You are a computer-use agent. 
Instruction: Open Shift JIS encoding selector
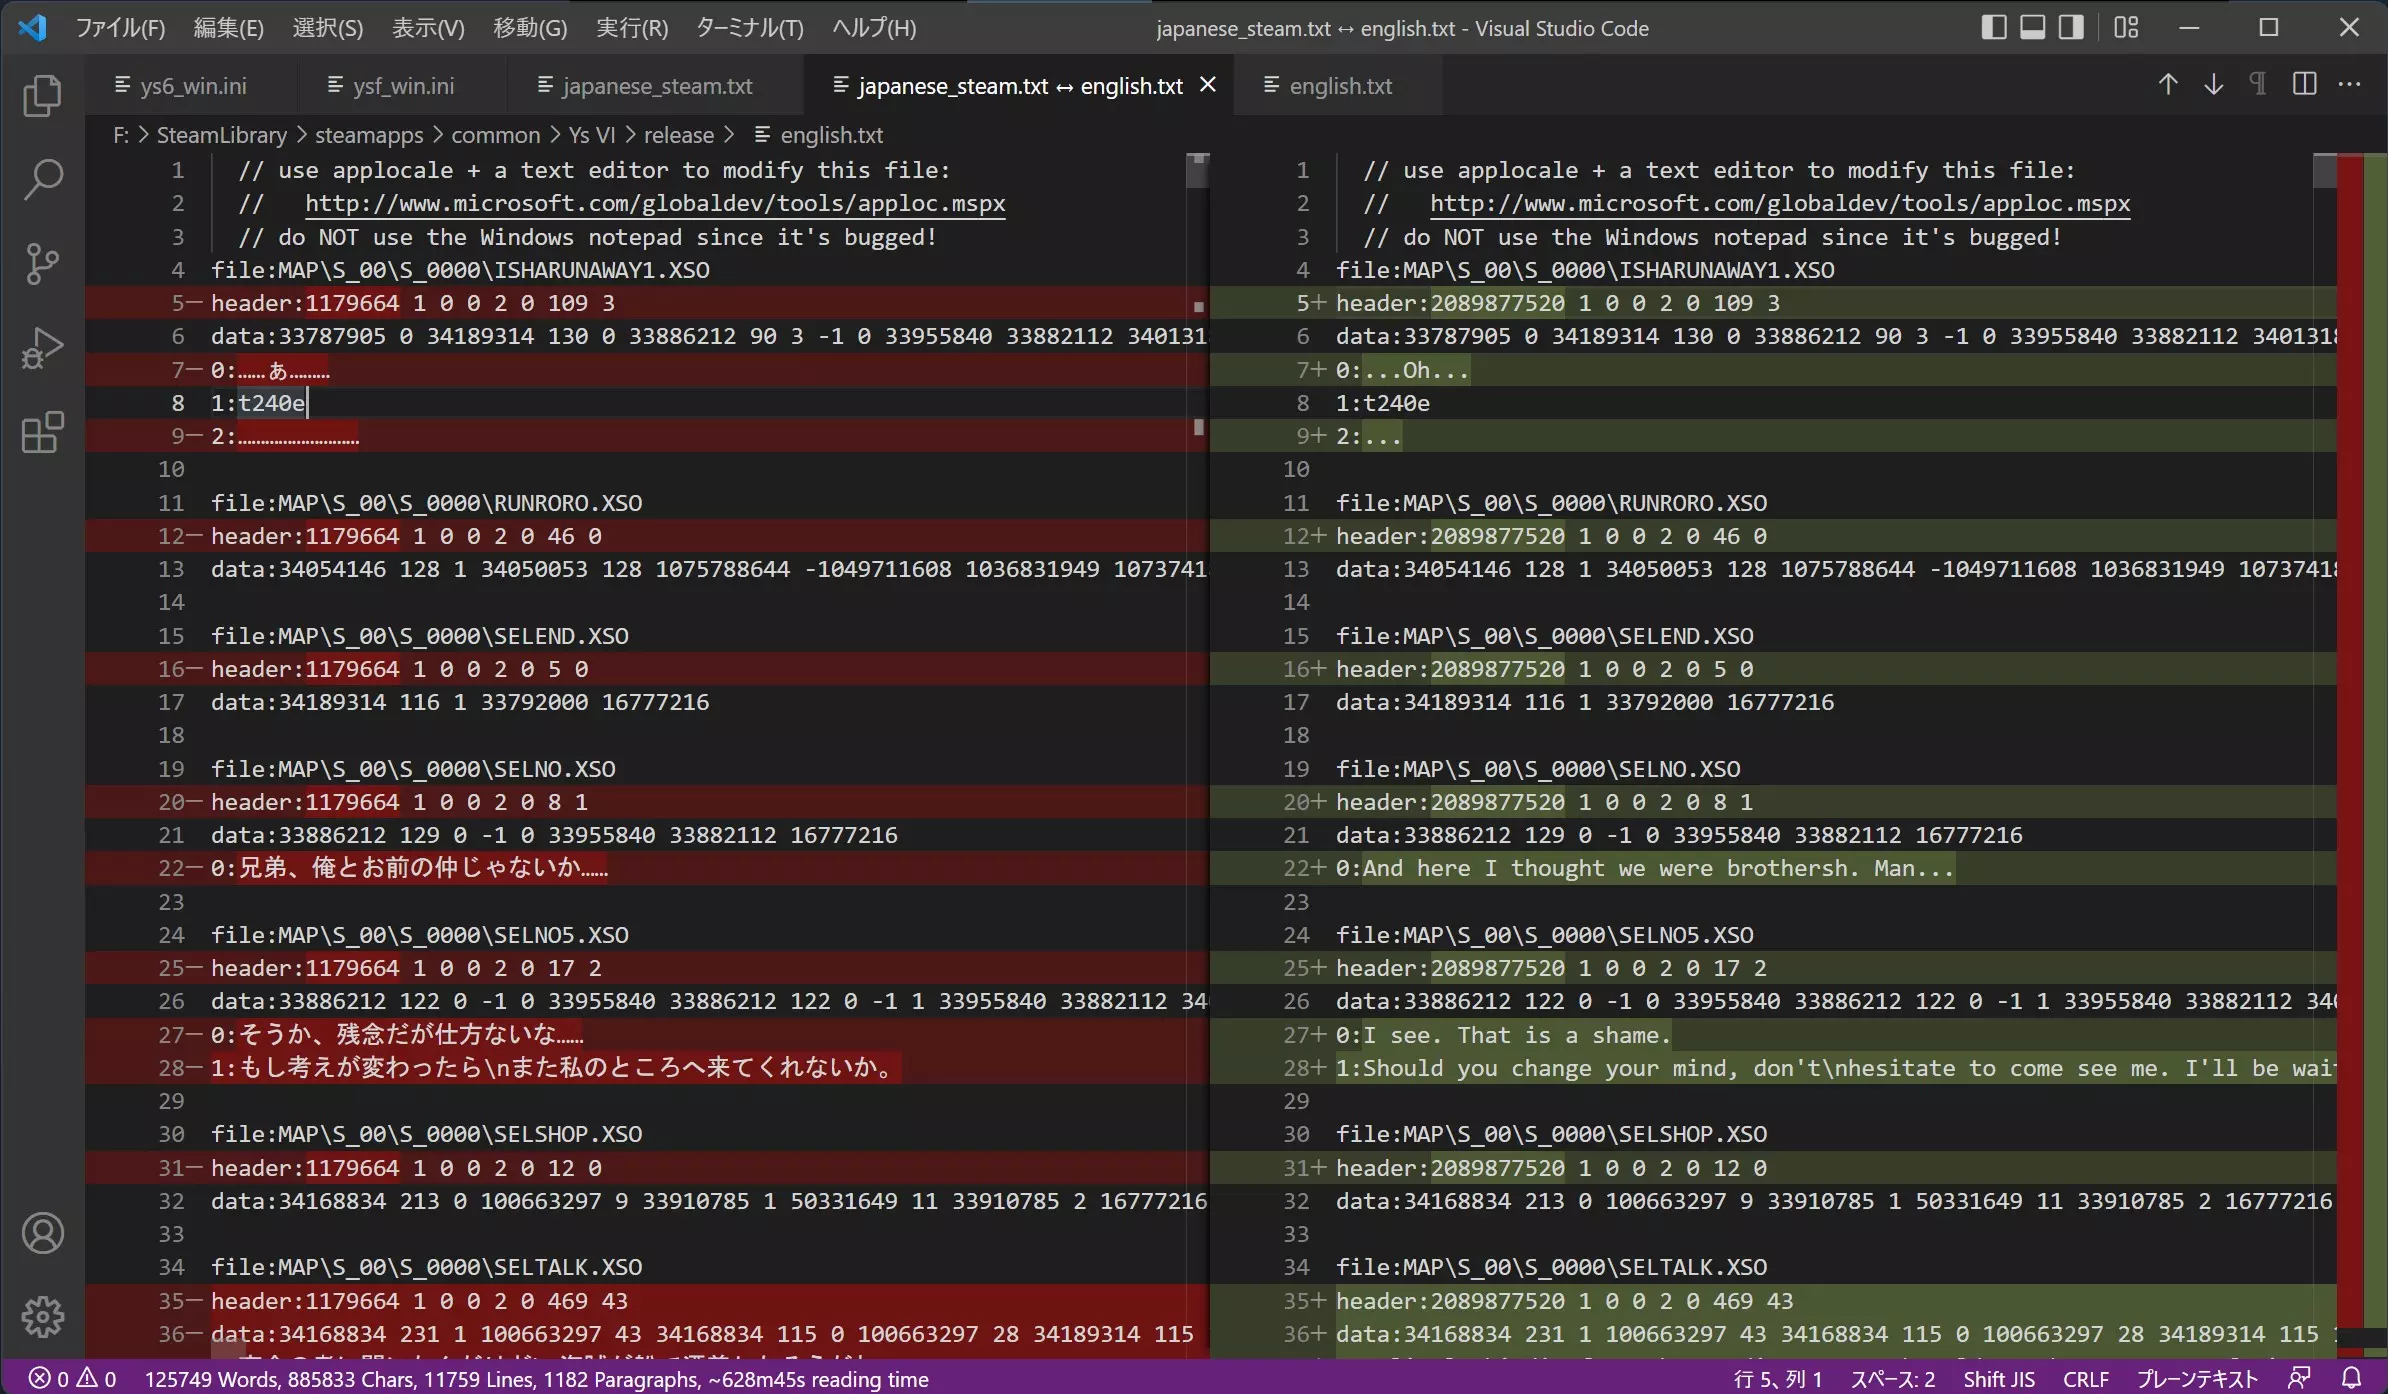pyautogui.click(x=1998, y=1379)
